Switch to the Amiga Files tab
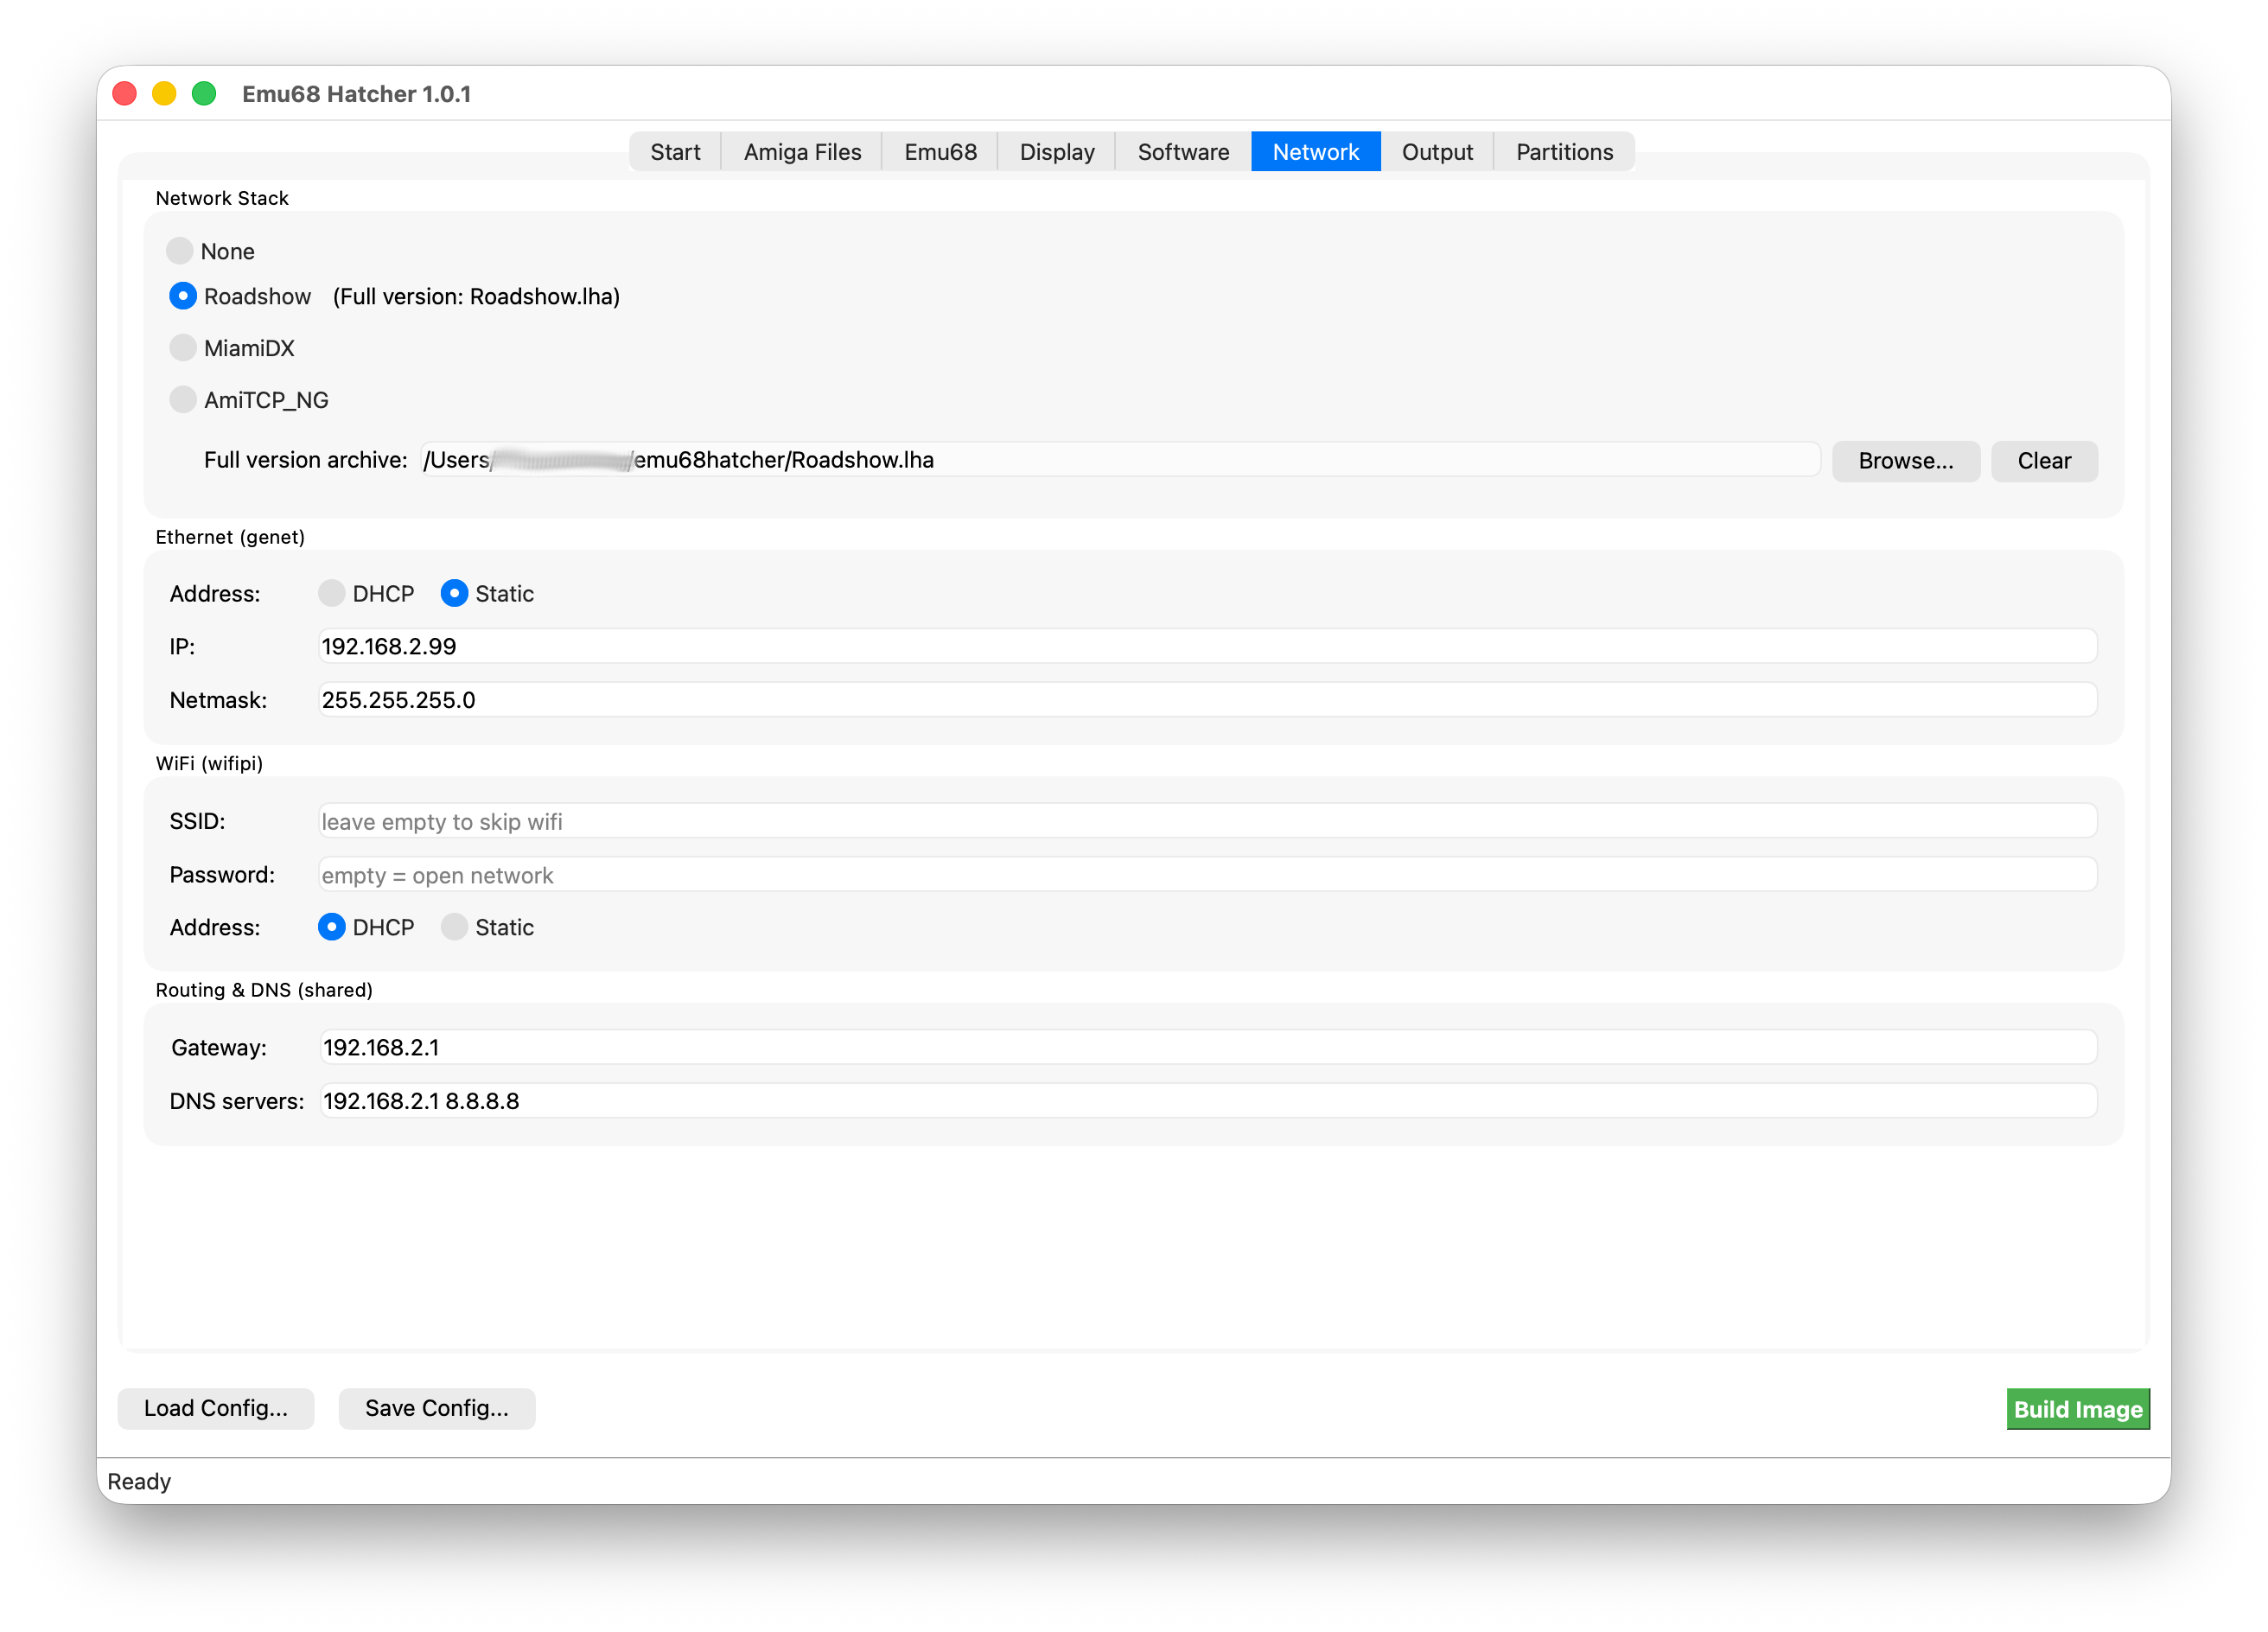The height and width of the screenshot is (1632, 2268). point(802,152)
